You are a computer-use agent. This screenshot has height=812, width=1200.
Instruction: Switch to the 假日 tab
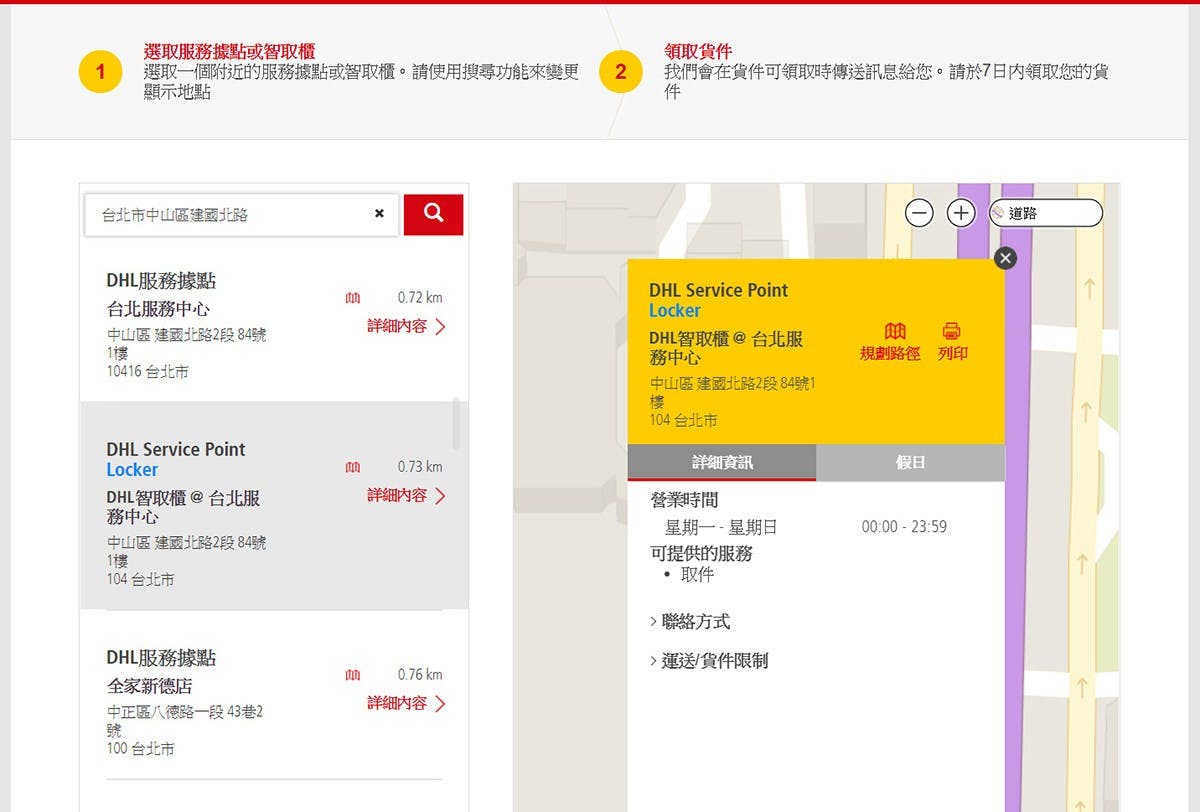tap(910, 463)
